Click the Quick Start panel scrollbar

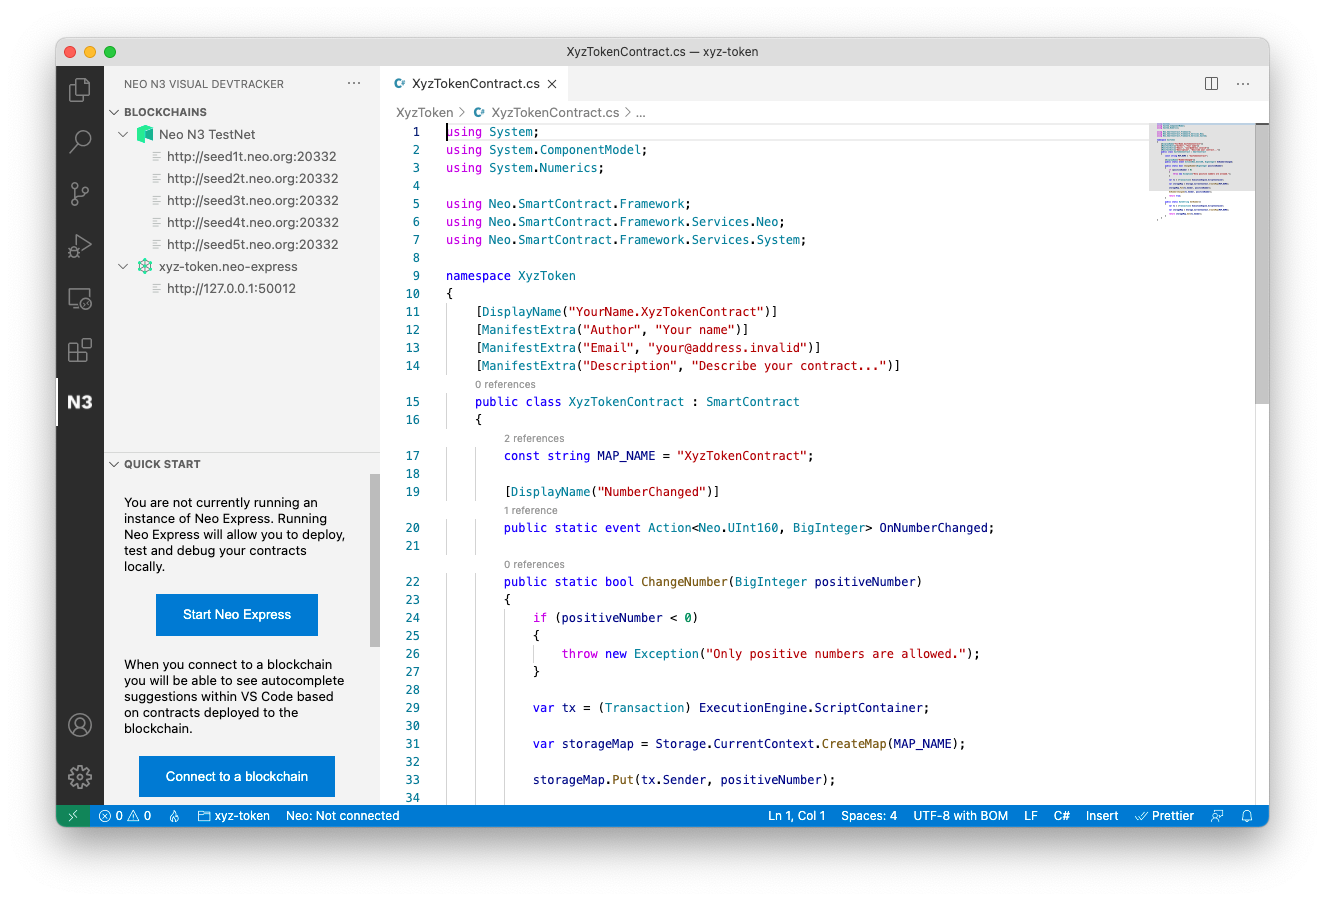(x=375, y=560)
